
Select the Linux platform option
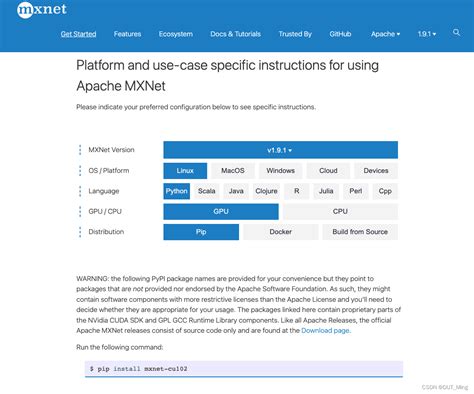click(185, 171)
